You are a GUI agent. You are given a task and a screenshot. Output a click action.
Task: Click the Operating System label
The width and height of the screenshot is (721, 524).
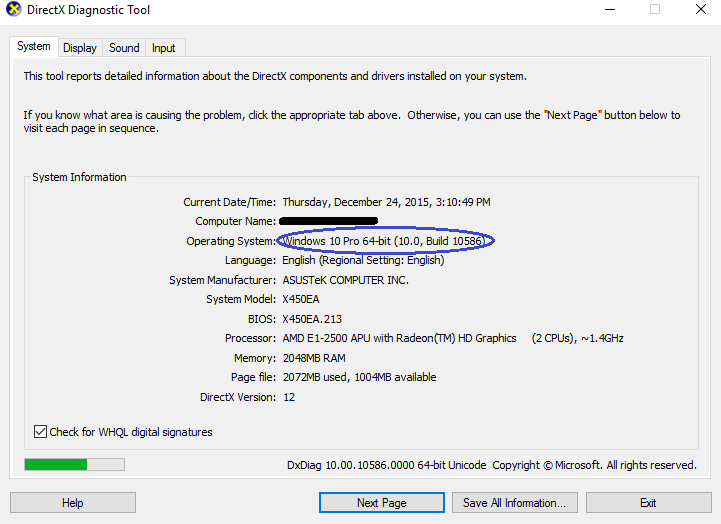(230, 241)
